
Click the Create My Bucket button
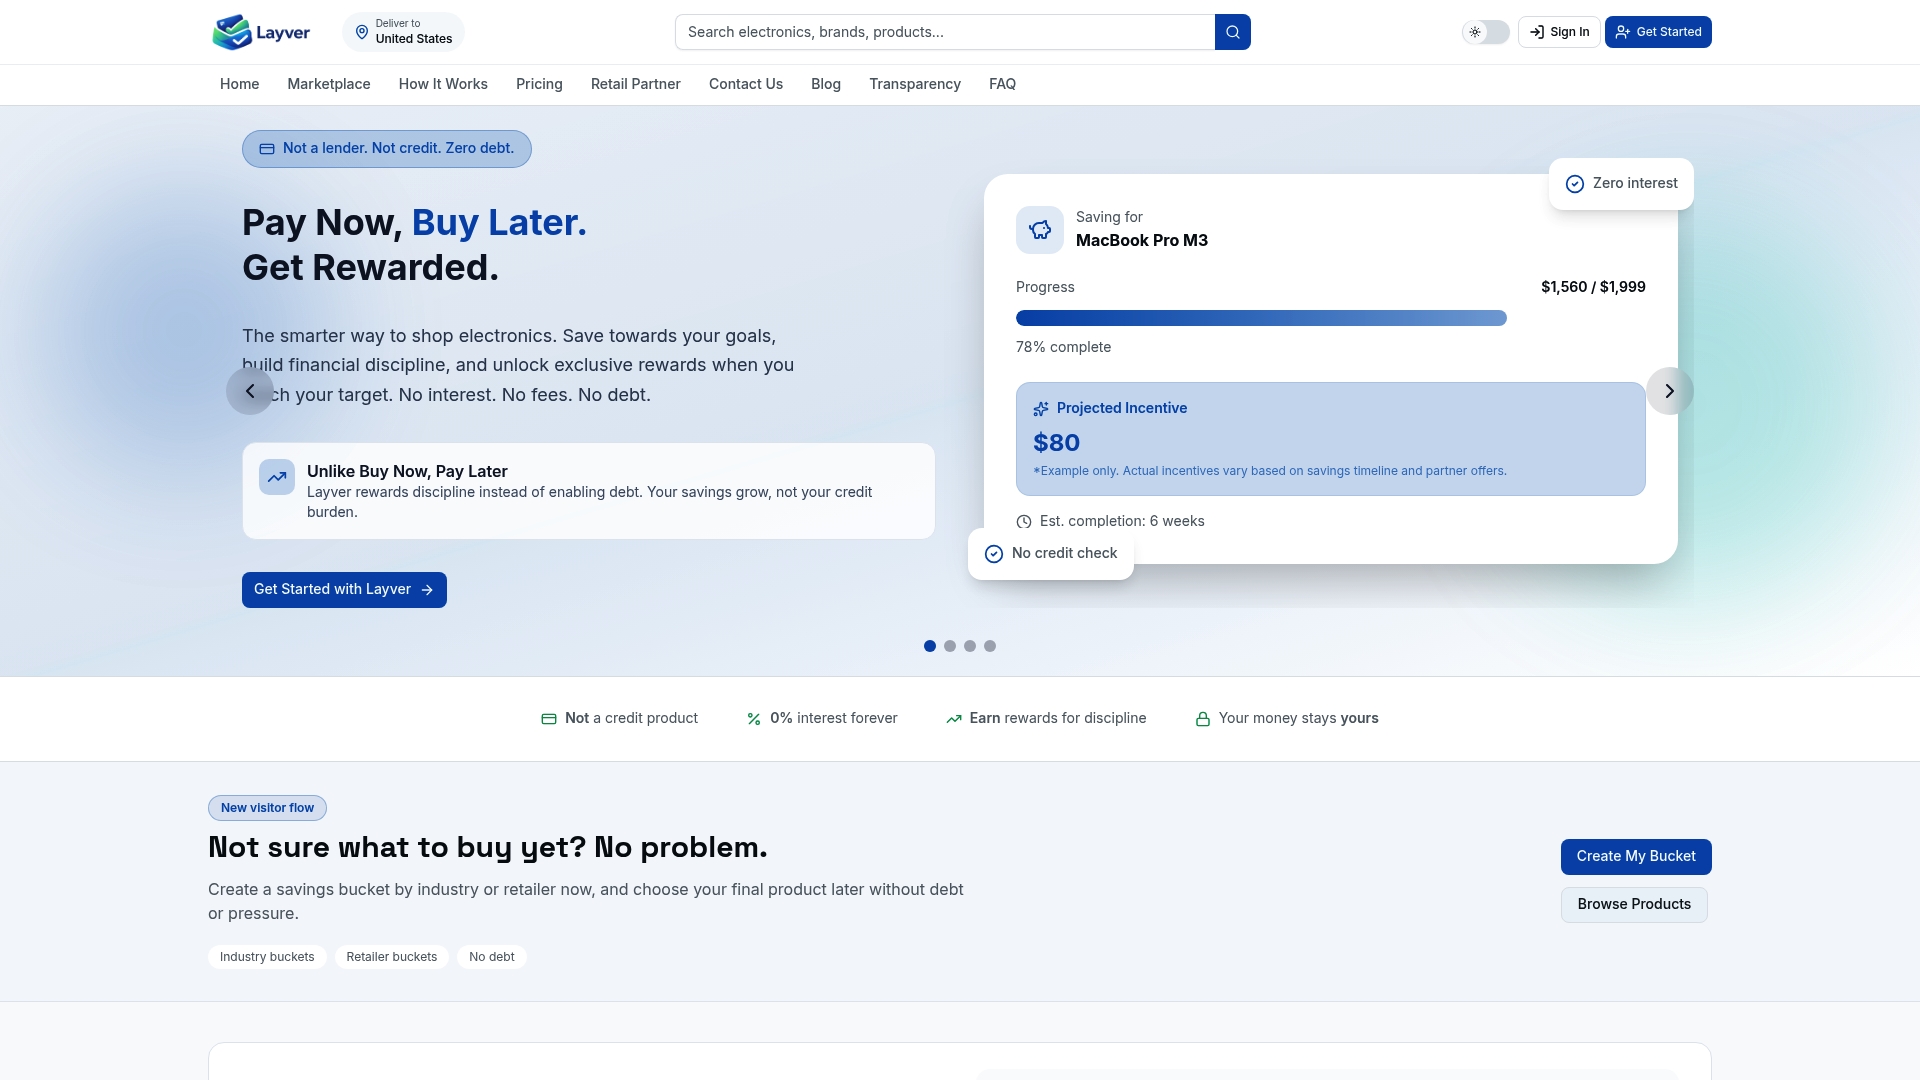coord(1636,857)
